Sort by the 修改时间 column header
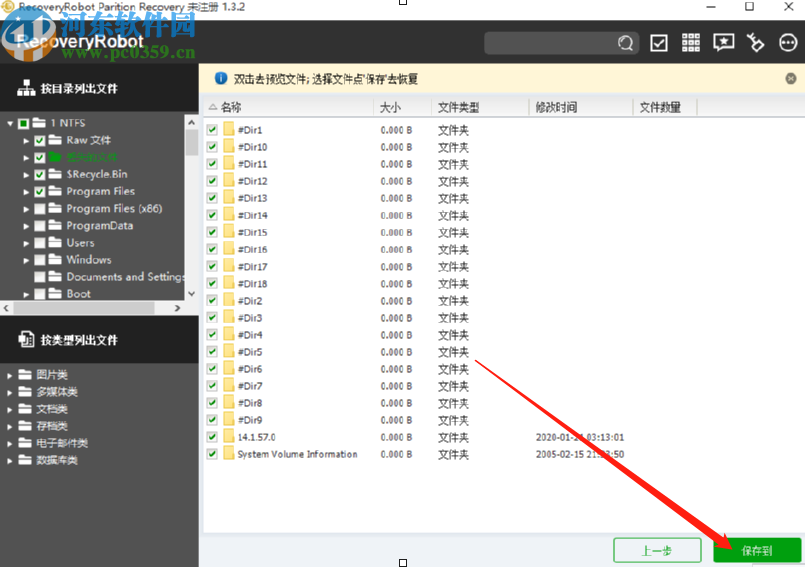 click(581, 107)
